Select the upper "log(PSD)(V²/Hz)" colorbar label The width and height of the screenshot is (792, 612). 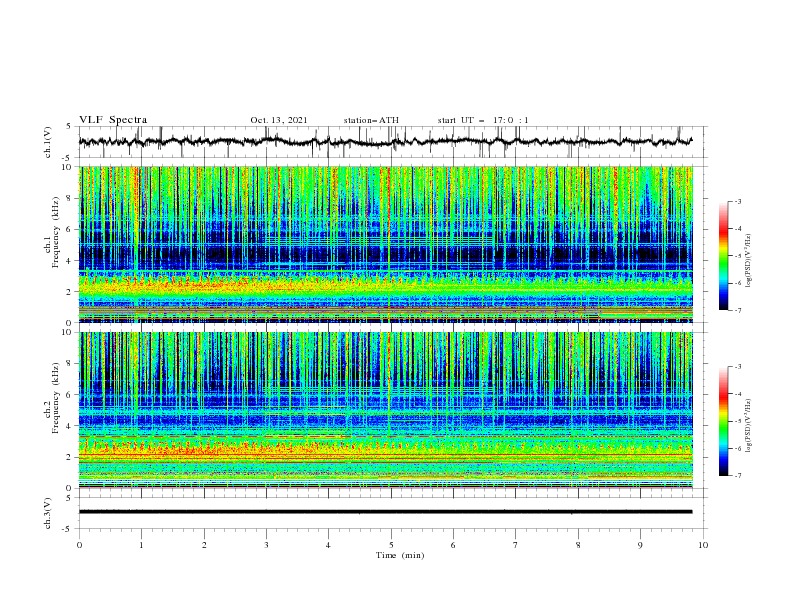pos(750,261)
